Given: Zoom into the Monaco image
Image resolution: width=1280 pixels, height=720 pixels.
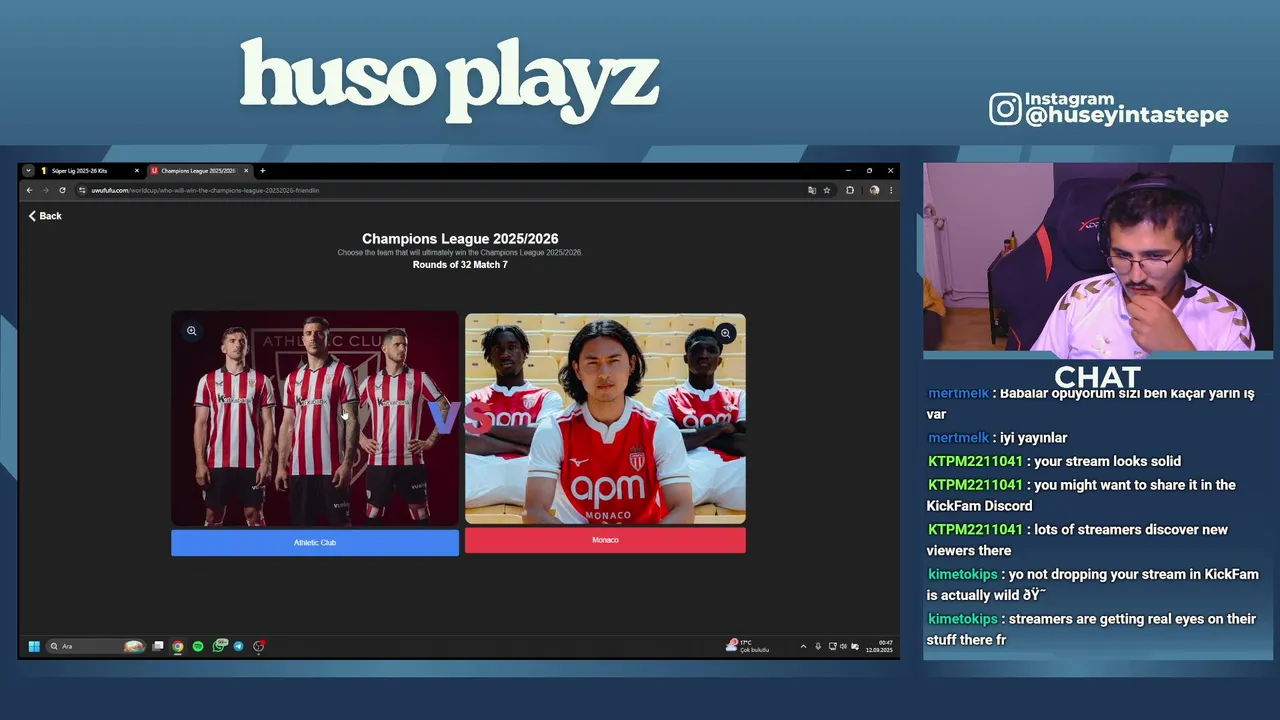Looking at the screenshot, I should pyautogui.click(x=725, y=333).
